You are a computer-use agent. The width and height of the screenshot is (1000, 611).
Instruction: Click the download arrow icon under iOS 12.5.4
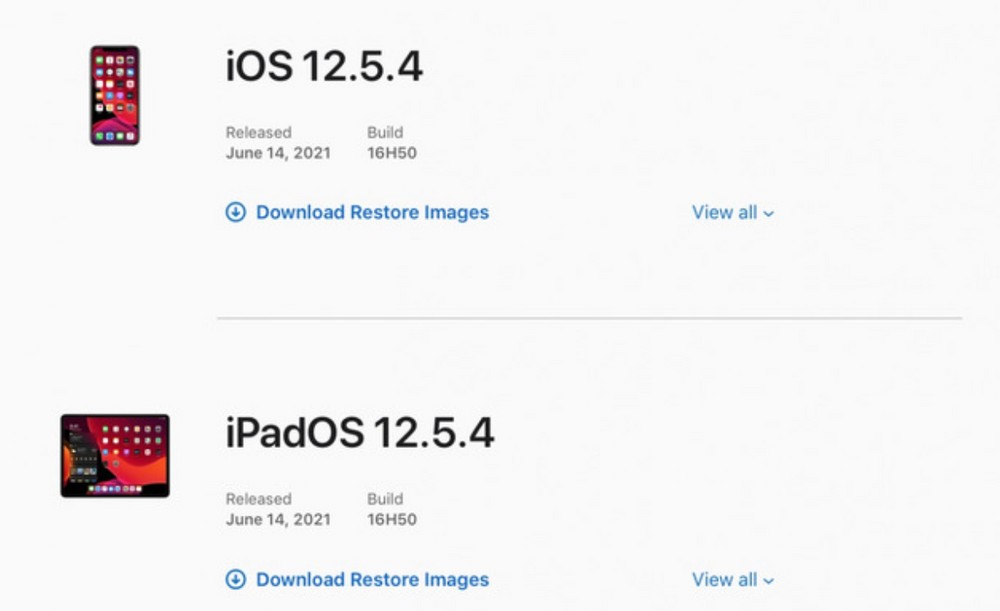[235, 212]
